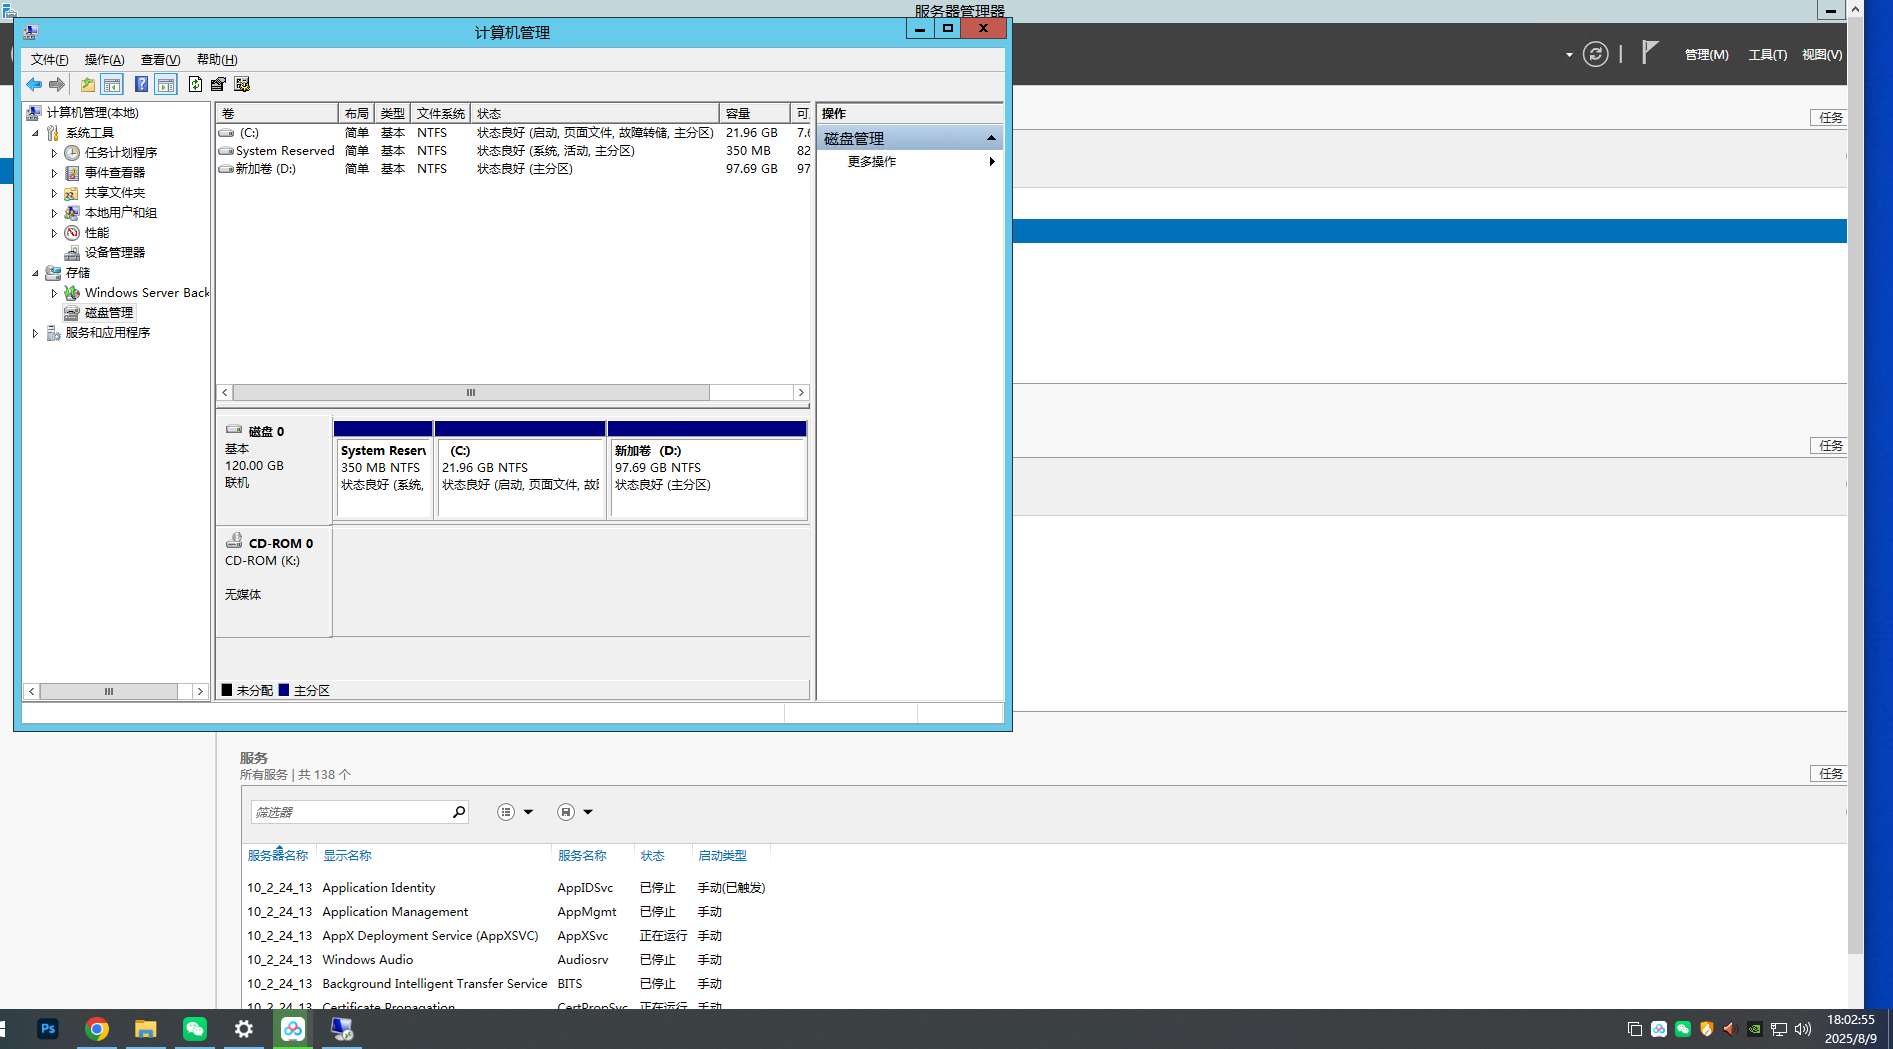Open the 查看(V) menu in Computer Management
1893x1049 pixels.
(160, 60)
